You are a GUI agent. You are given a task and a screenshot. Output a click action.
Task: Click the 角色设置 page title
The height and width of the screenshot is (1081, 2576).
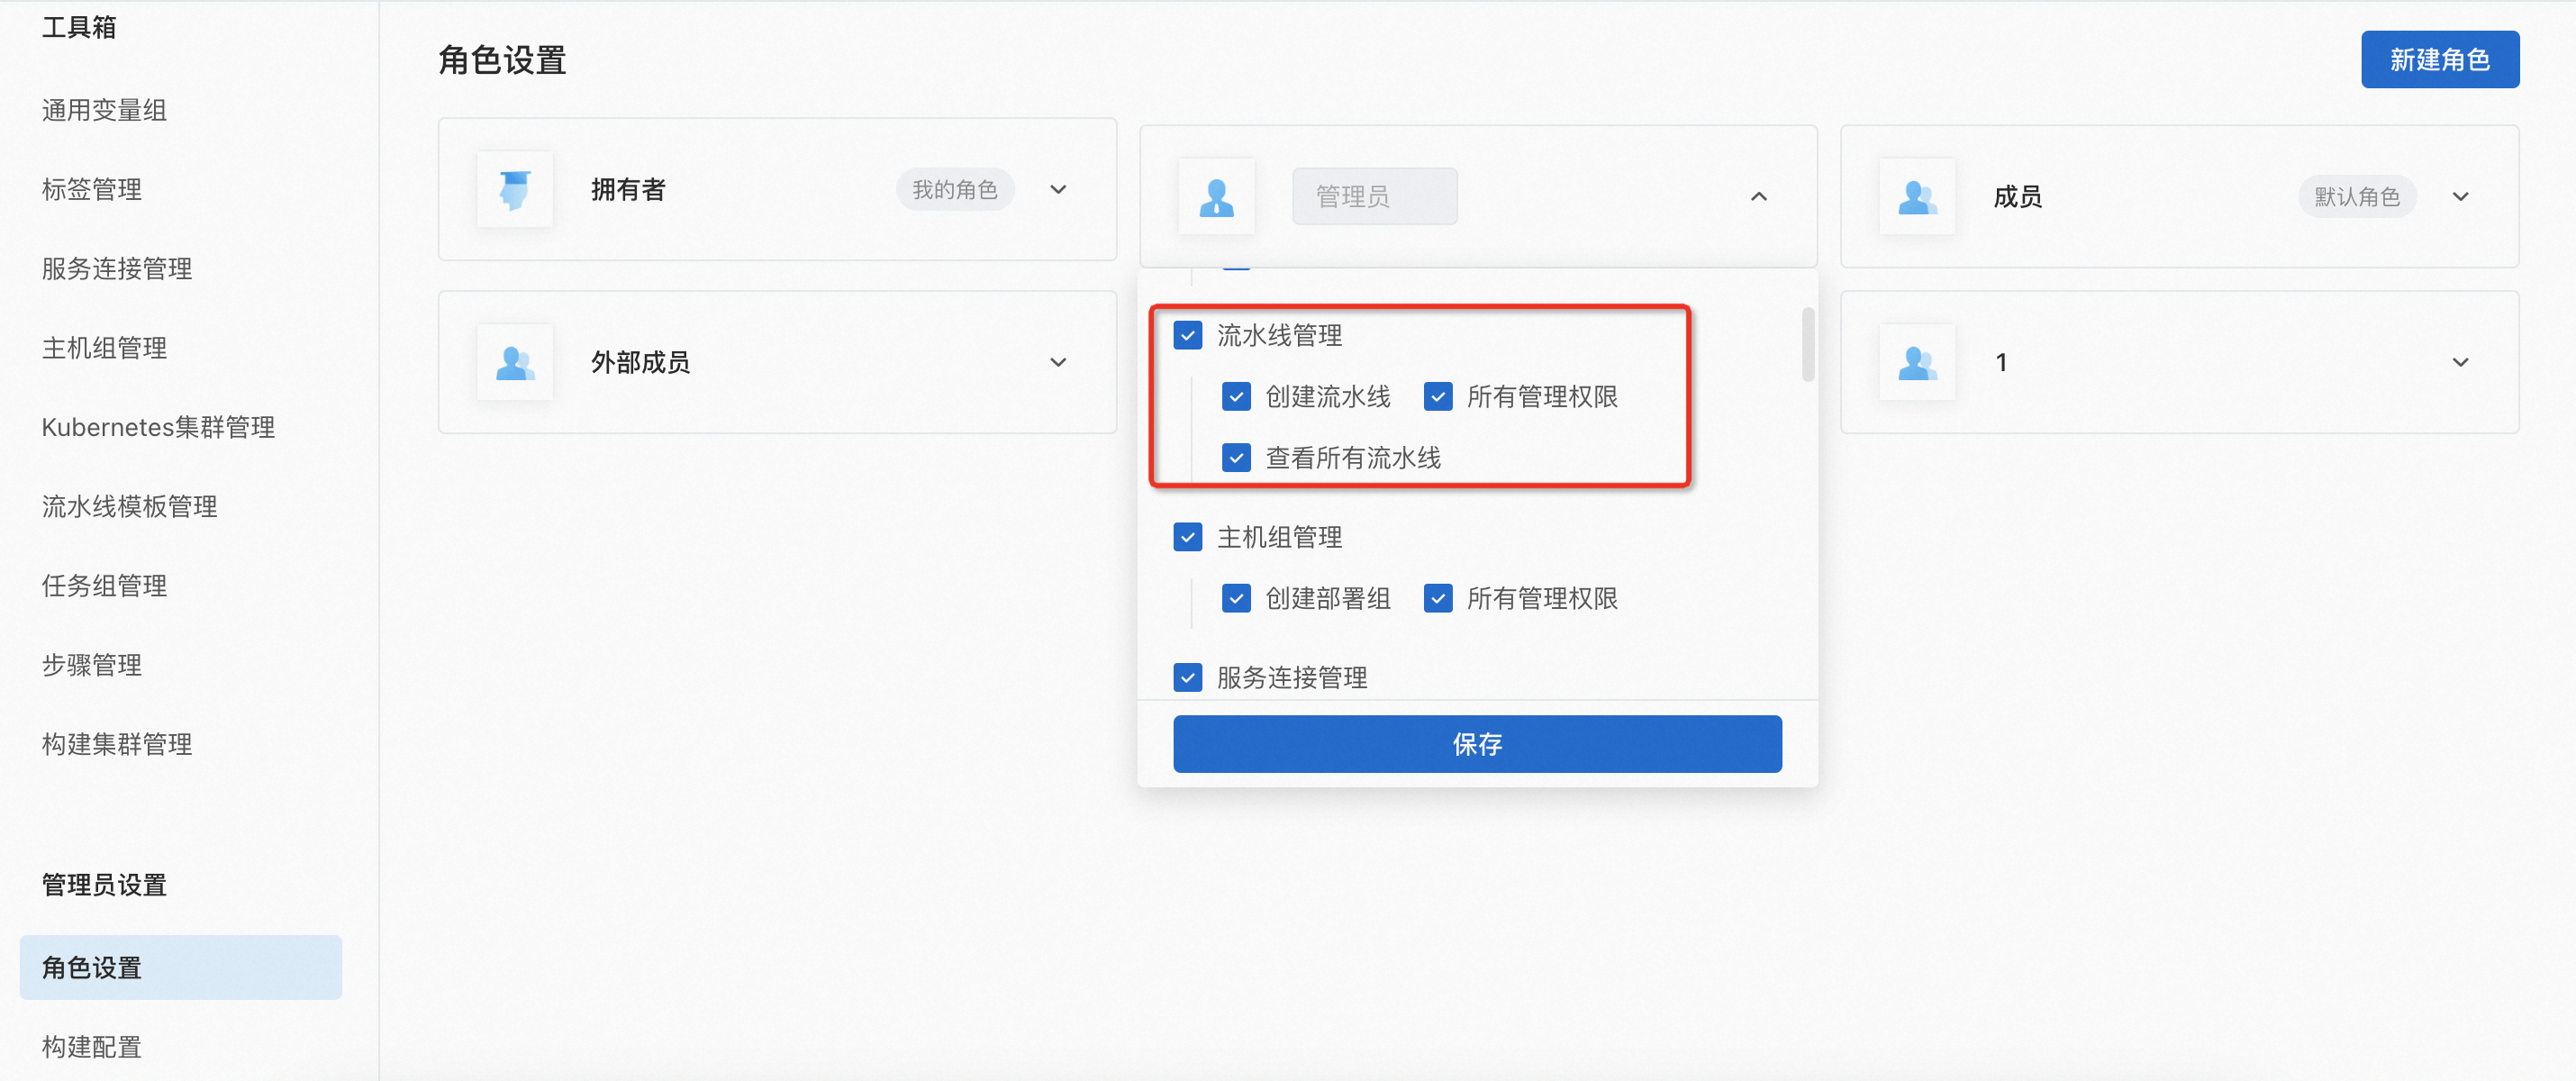502,60
